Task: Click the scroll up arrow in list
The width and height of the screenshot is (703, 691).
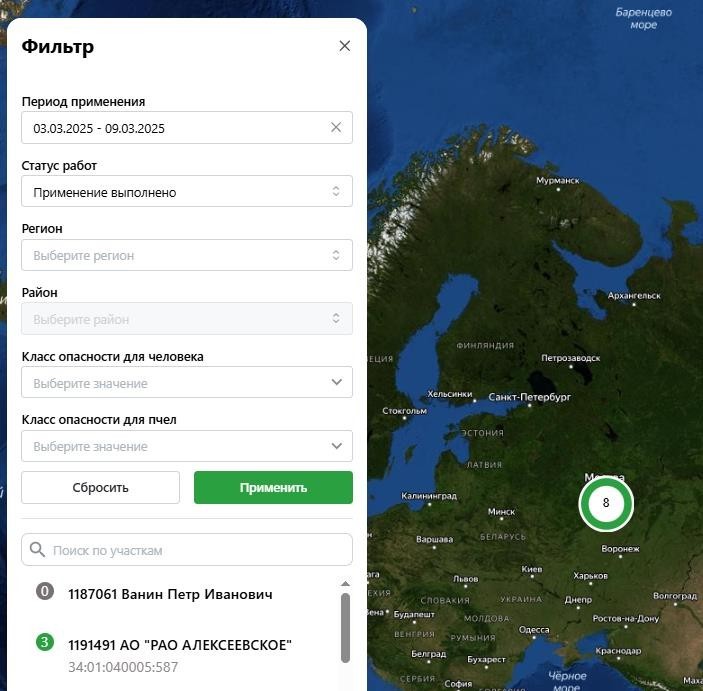Action: tap(346, 584)
